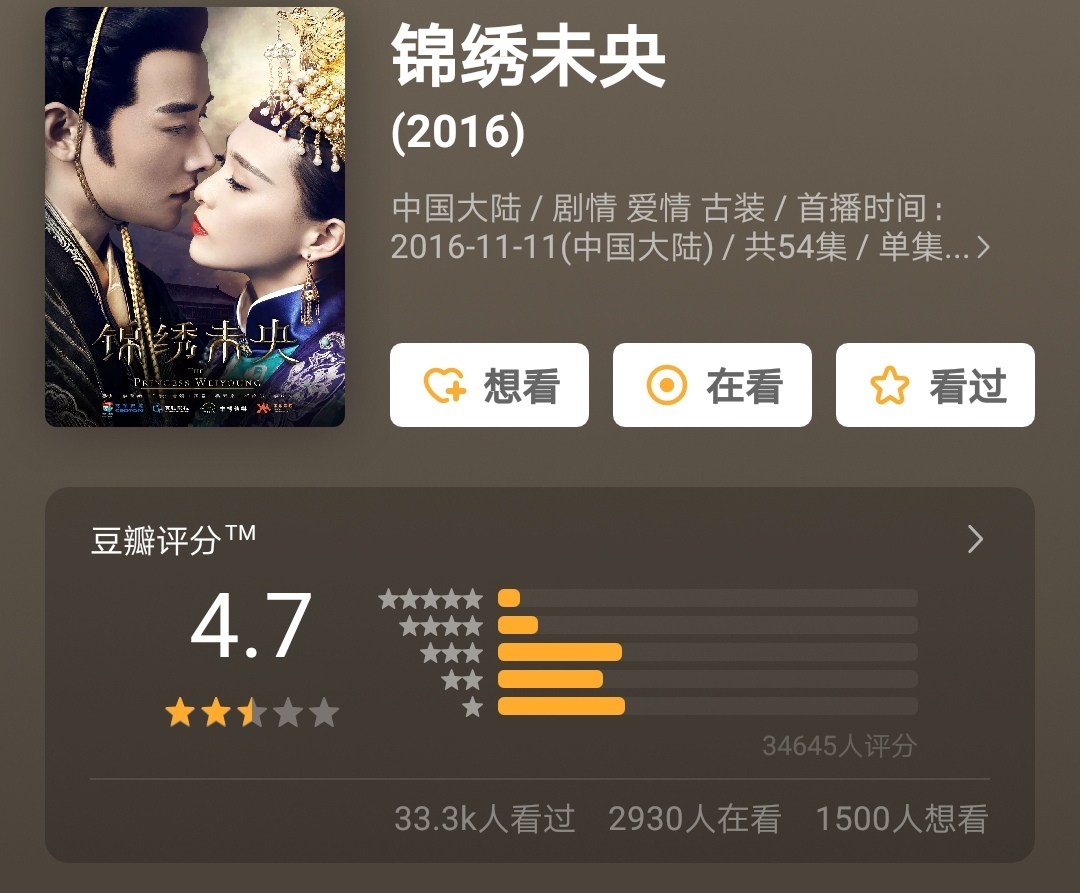Image resolution: width=1080 pixels, height=893 pixels.
Task: Open the 豆瓣评分 details chevron arrow
Action: pyautogui.click(x=975, y=539)
